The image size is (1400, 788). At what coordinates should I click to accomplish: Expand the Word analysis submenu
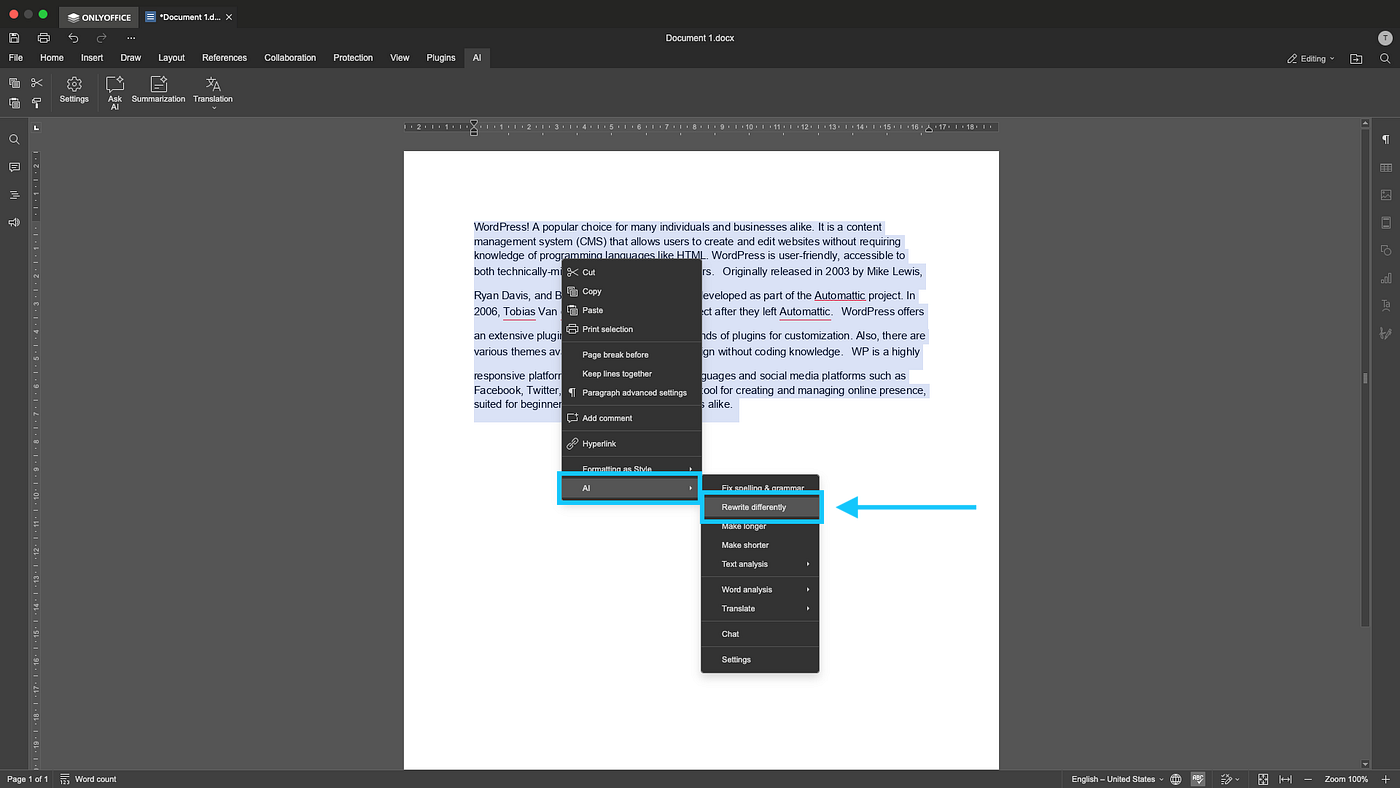tap(760, 590)
